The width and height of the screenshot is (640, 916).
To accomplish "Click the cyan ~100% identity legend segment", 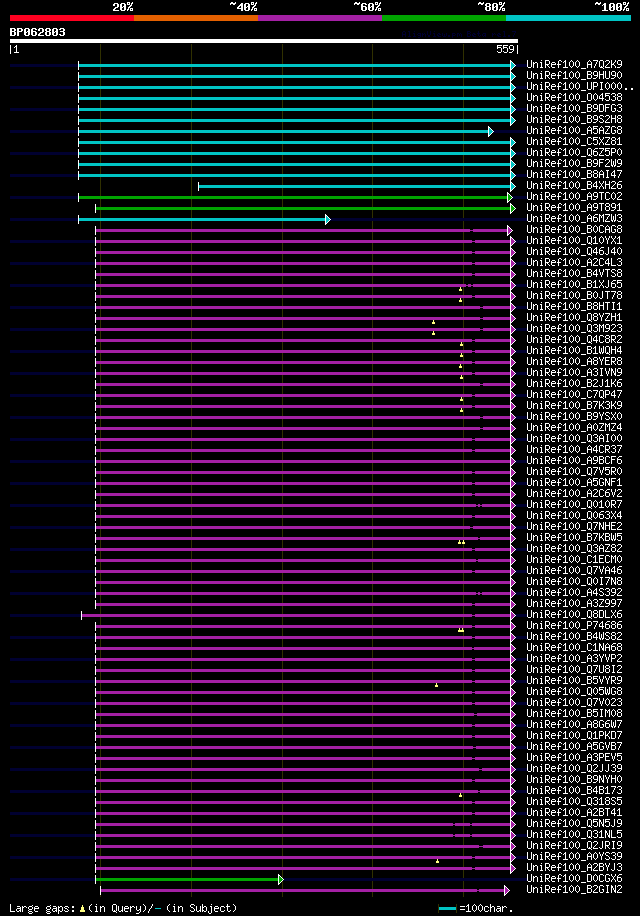I will click(568, 18).
